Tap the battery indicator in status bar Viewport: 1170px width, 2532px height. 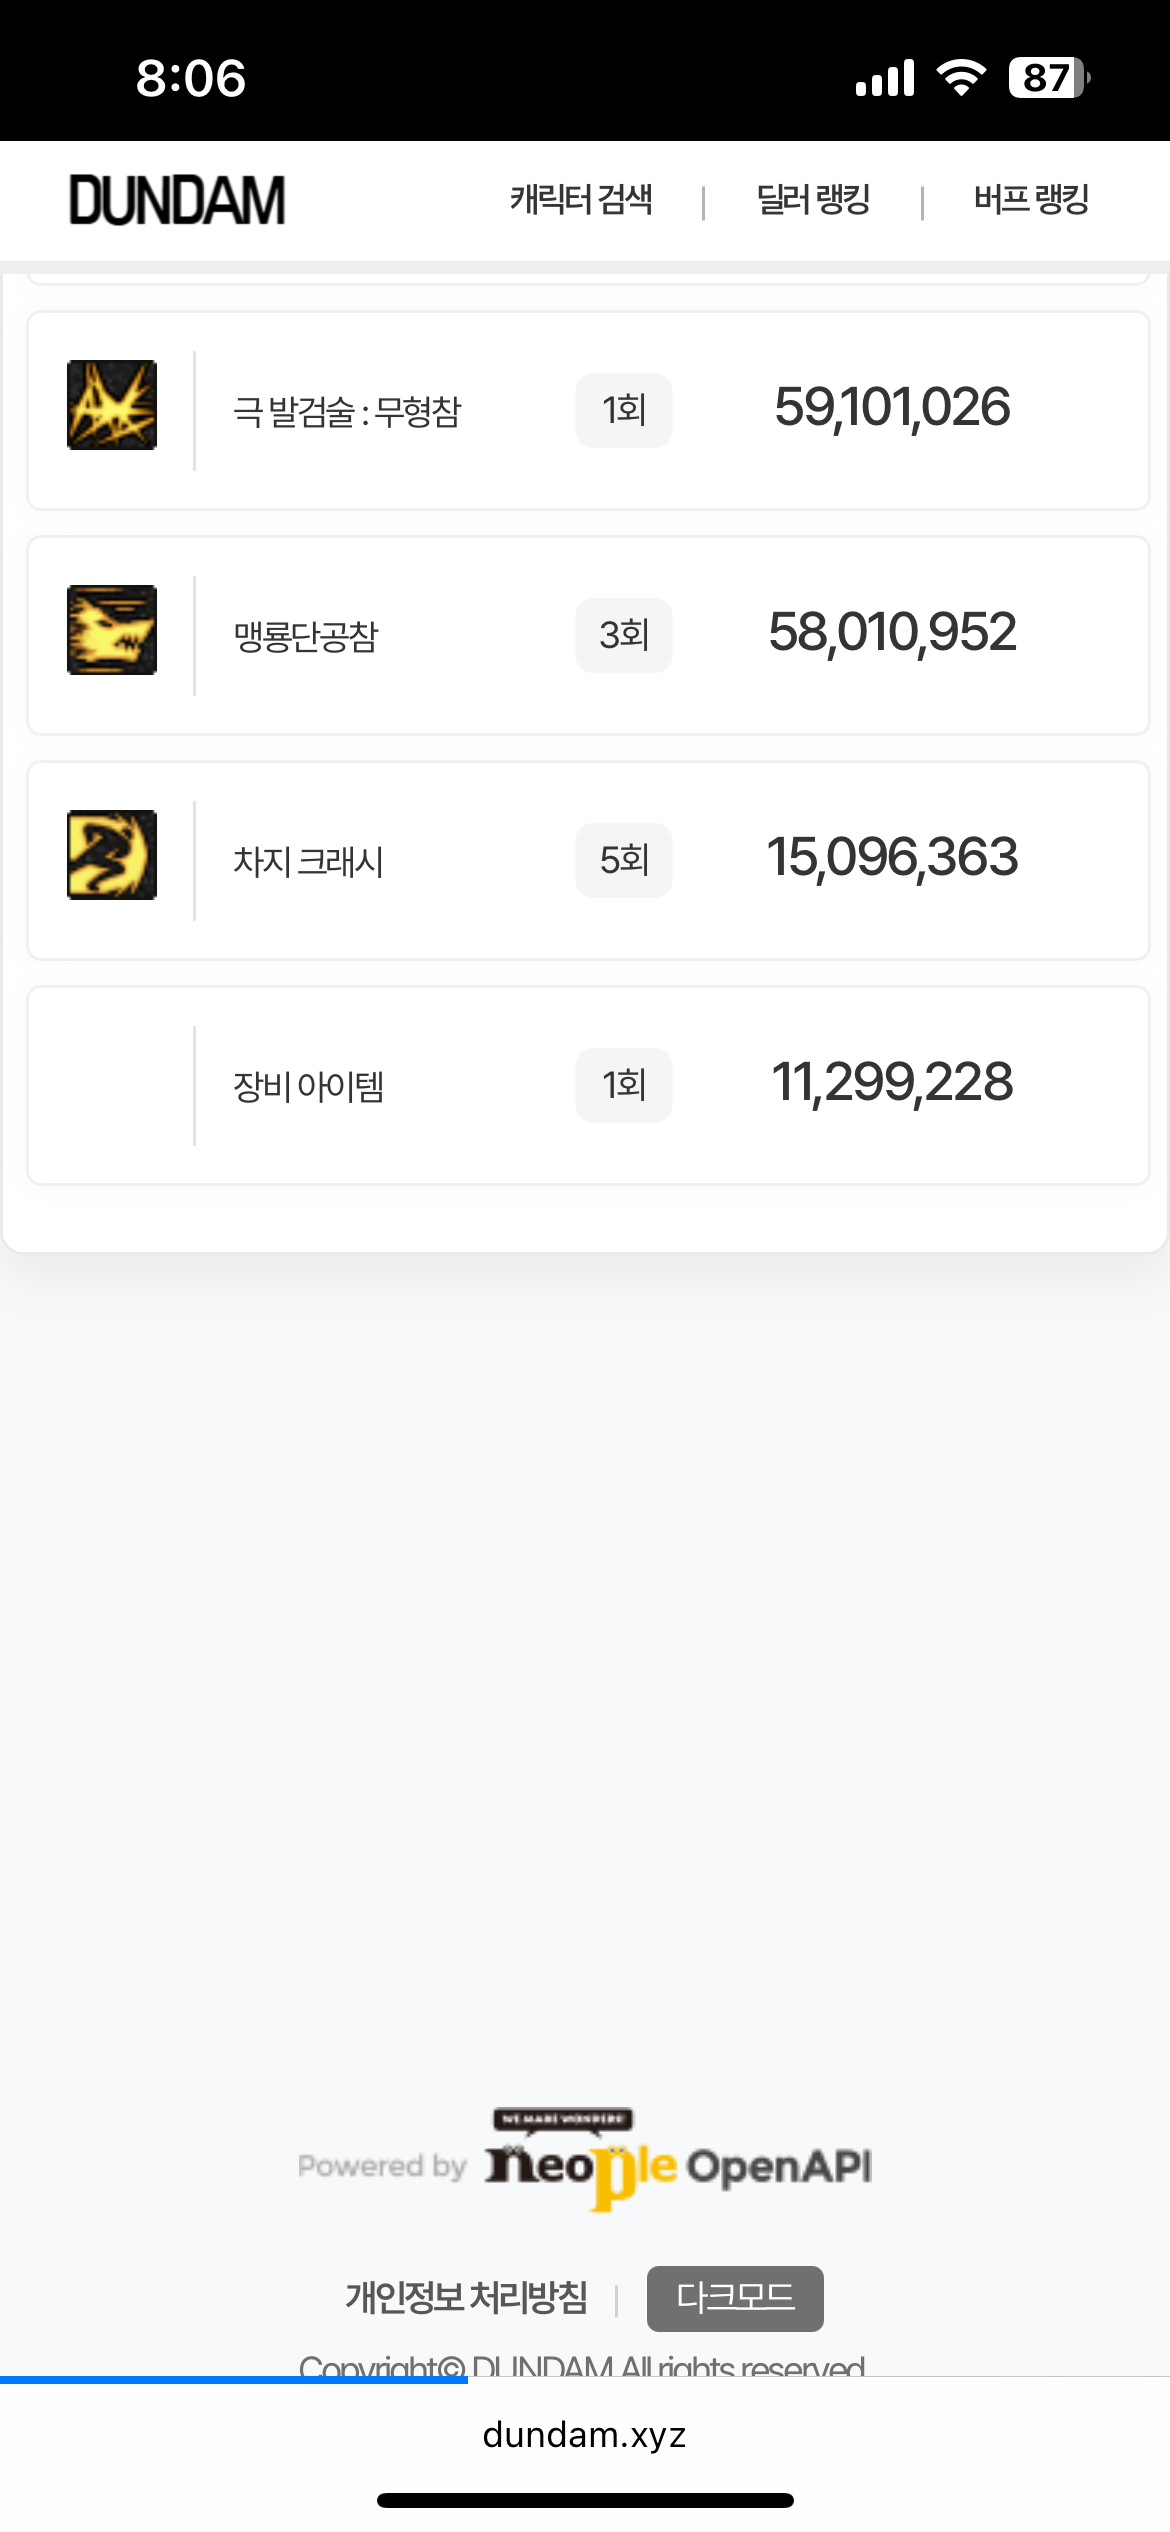pyautogui.click(x=1048, y=78)
